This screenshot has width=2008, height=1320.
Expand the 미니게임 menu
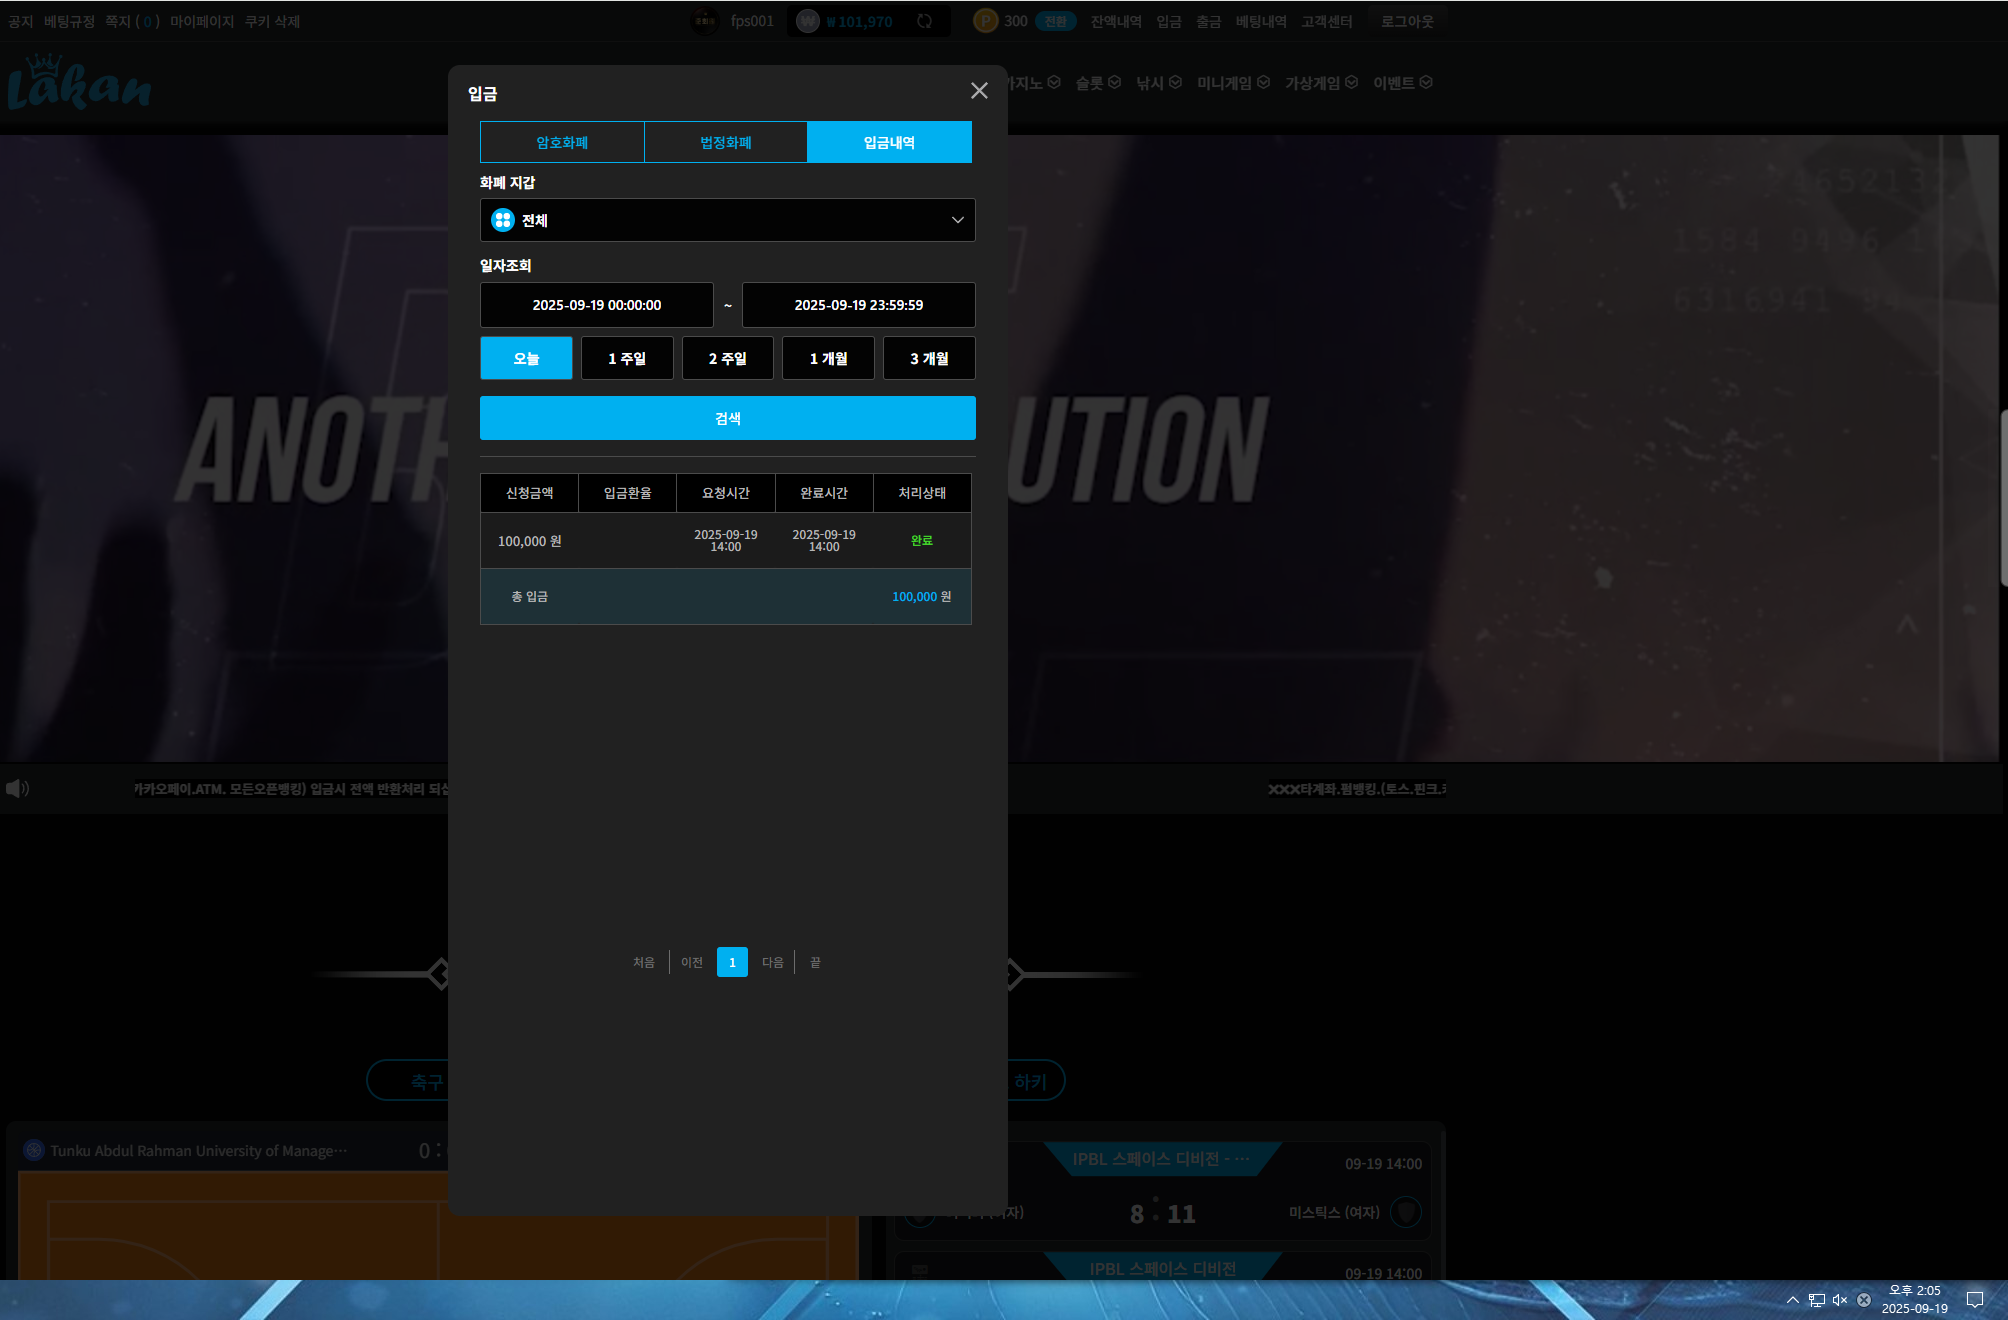(1233, 83)
